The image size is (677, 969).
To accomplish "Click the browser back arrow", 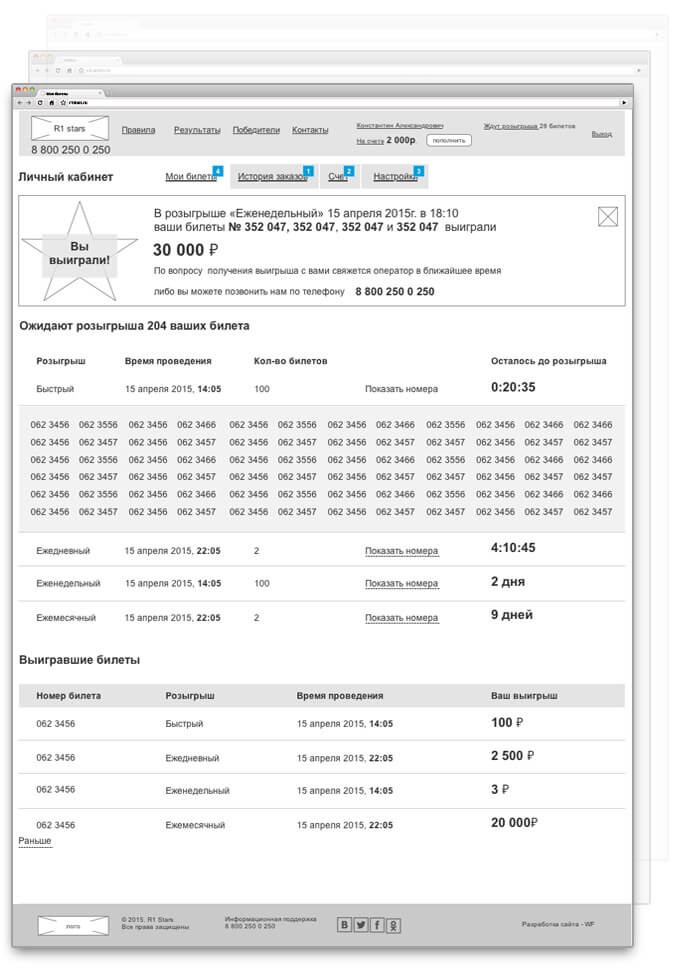I will (x=20, y=103).
